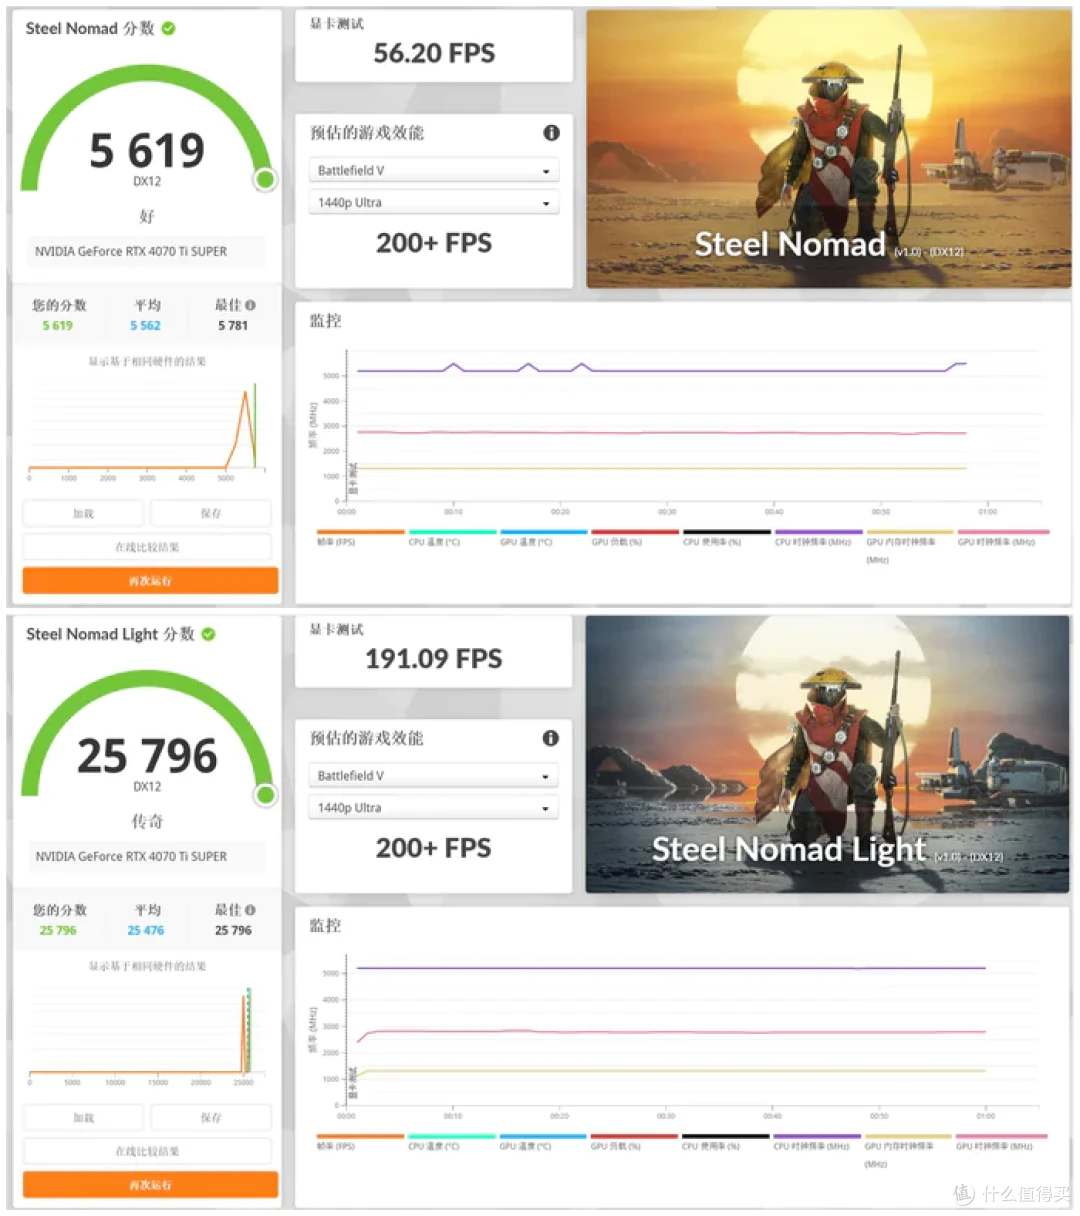Screen dimensions: 1080x1216
Task: Toggle the CPU 使用率 legend in the Steel Nomad monitoring chart
Action: 727,538
